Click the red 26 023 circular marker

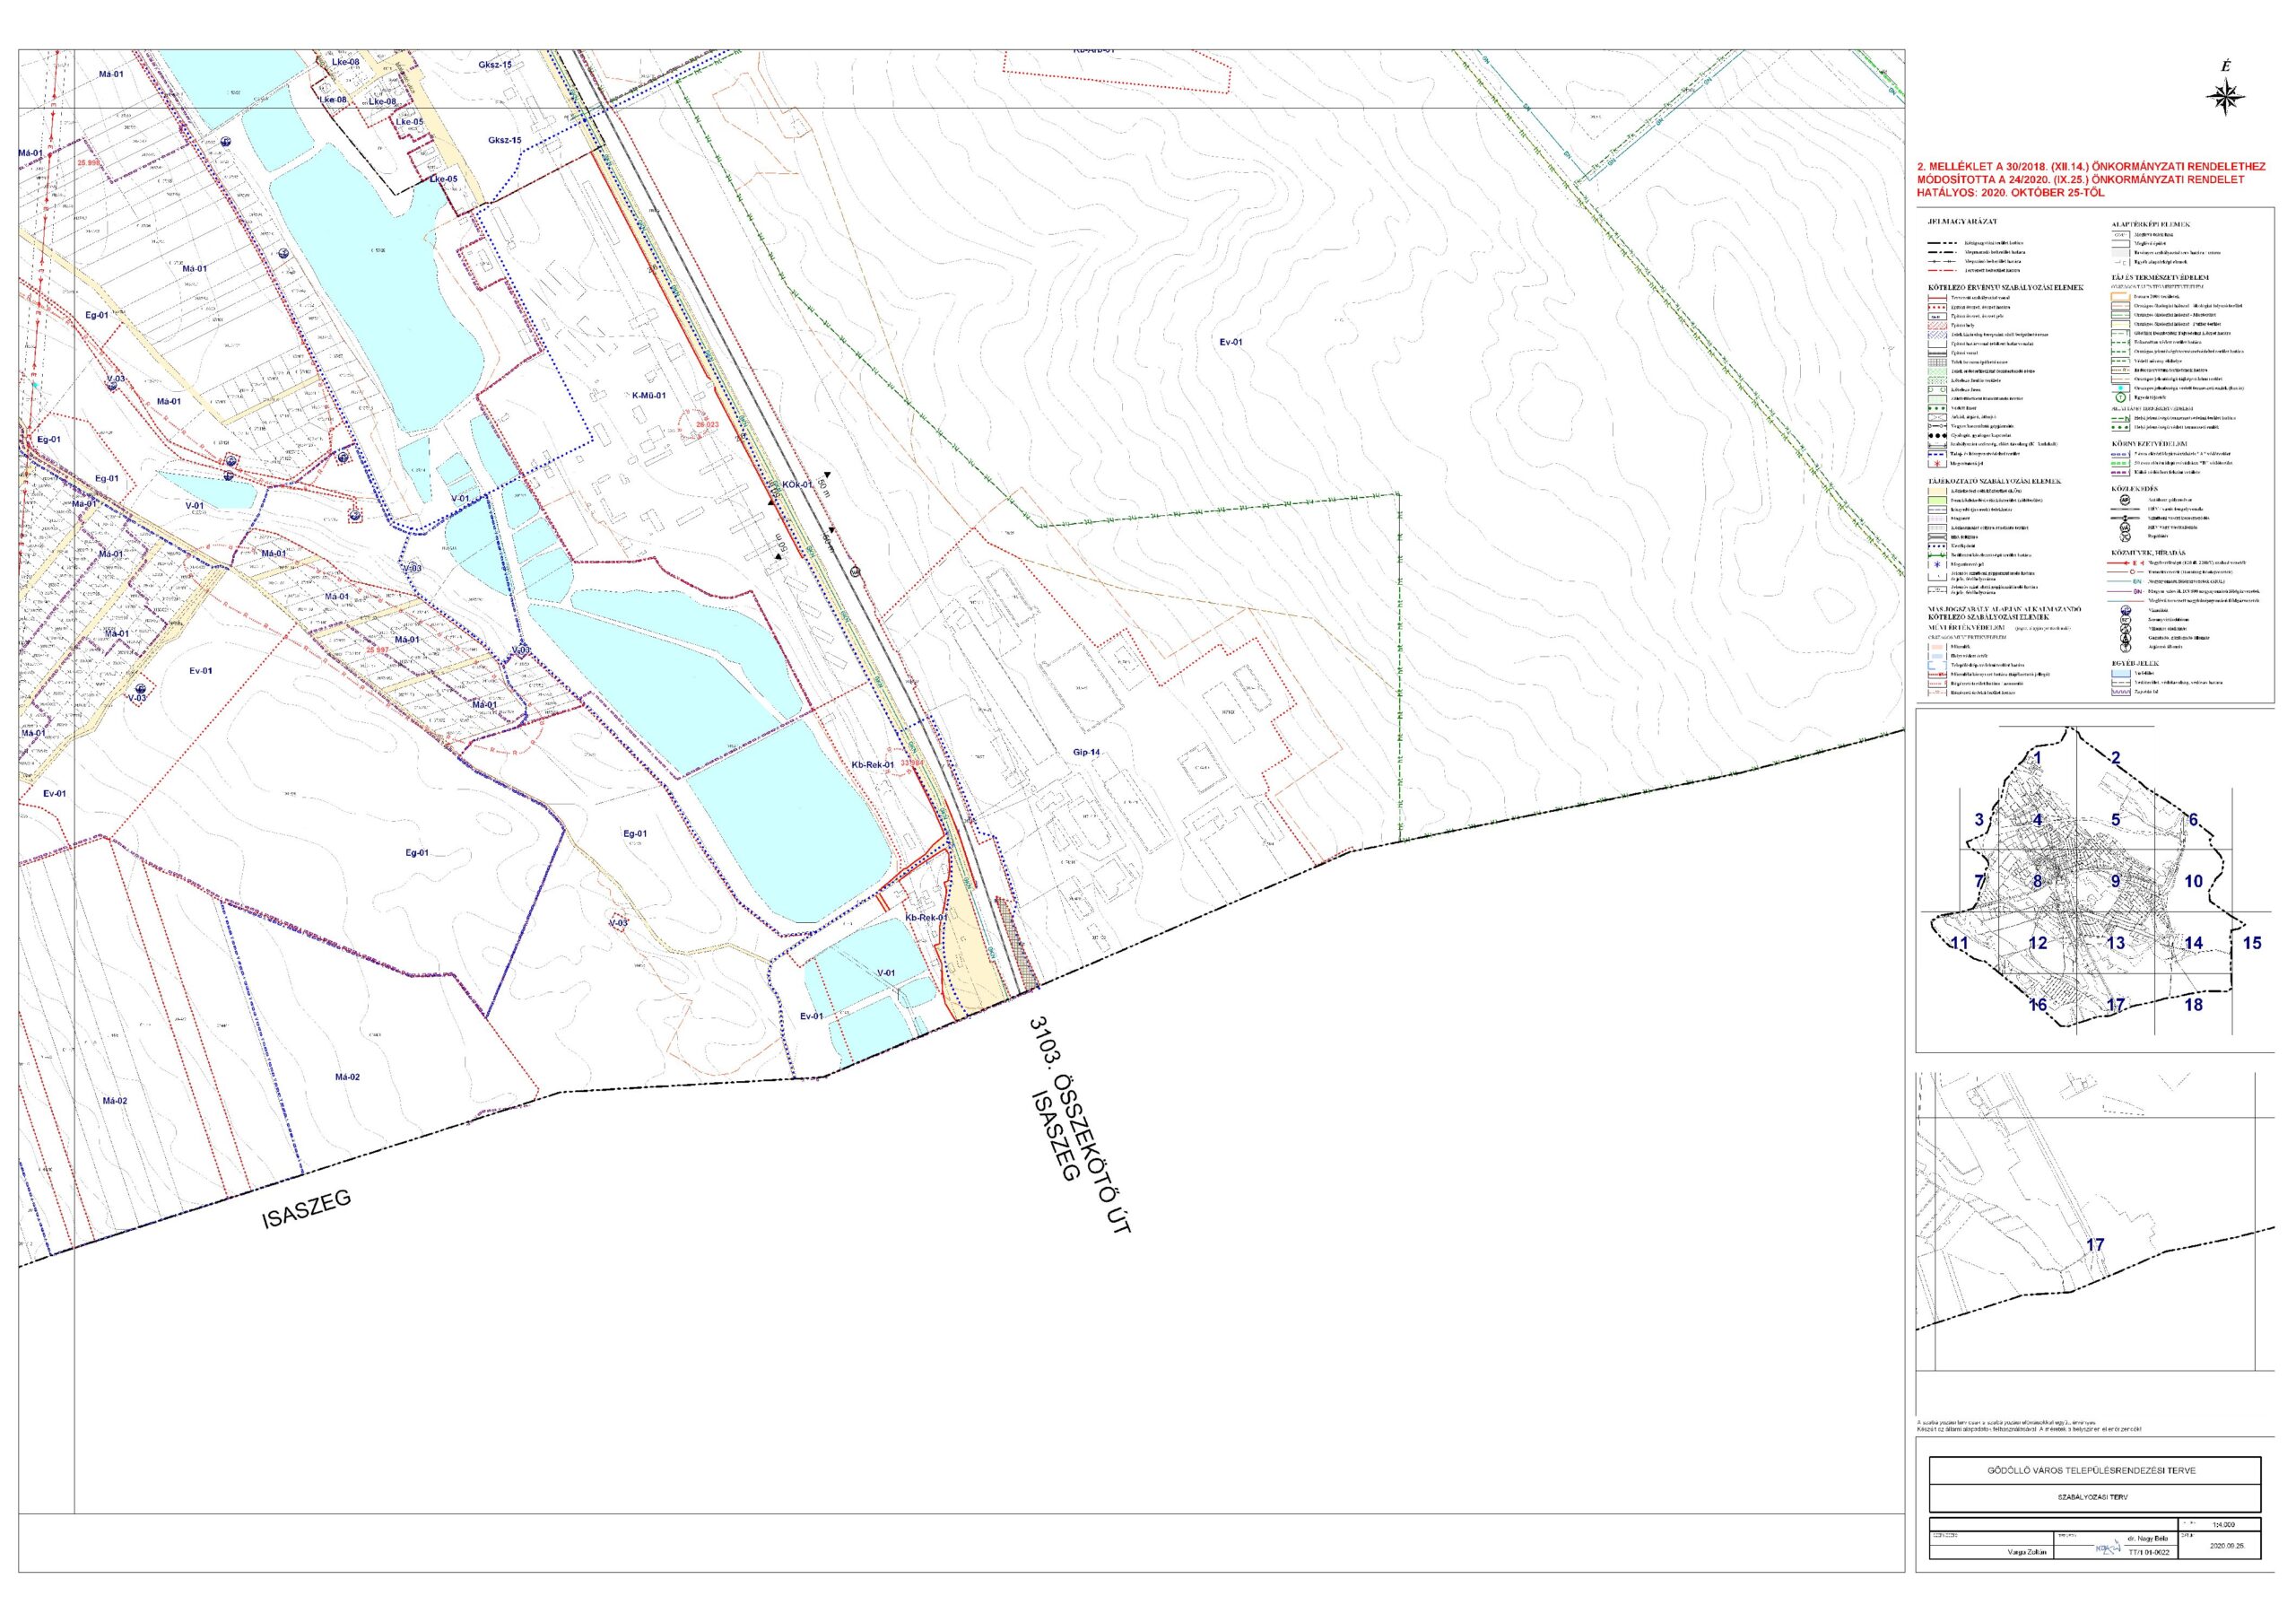[x=703, y=425]
